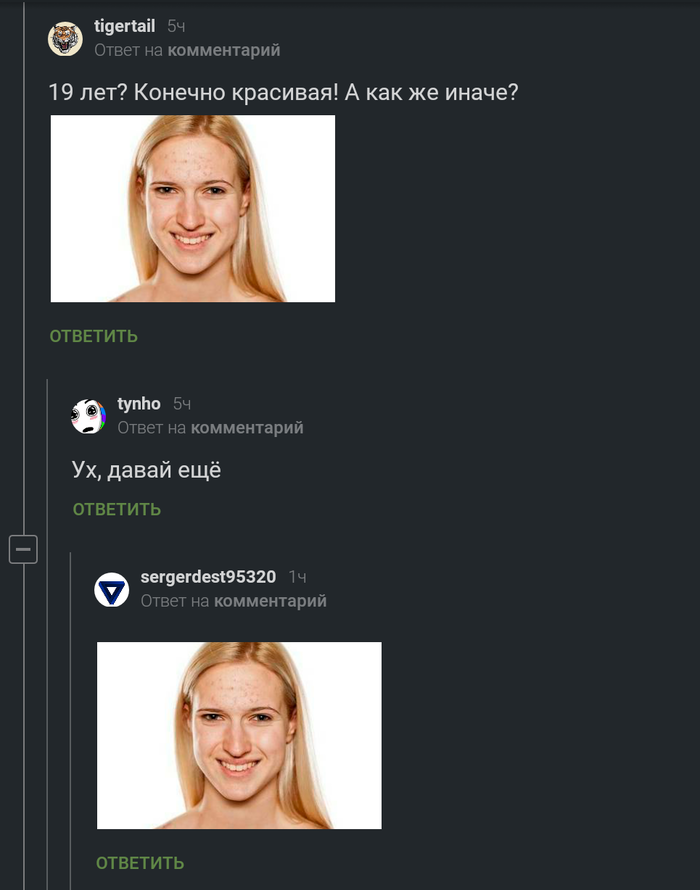Enlarge the image in tigertail's comment
700x890 pixels.
[192, 208]
